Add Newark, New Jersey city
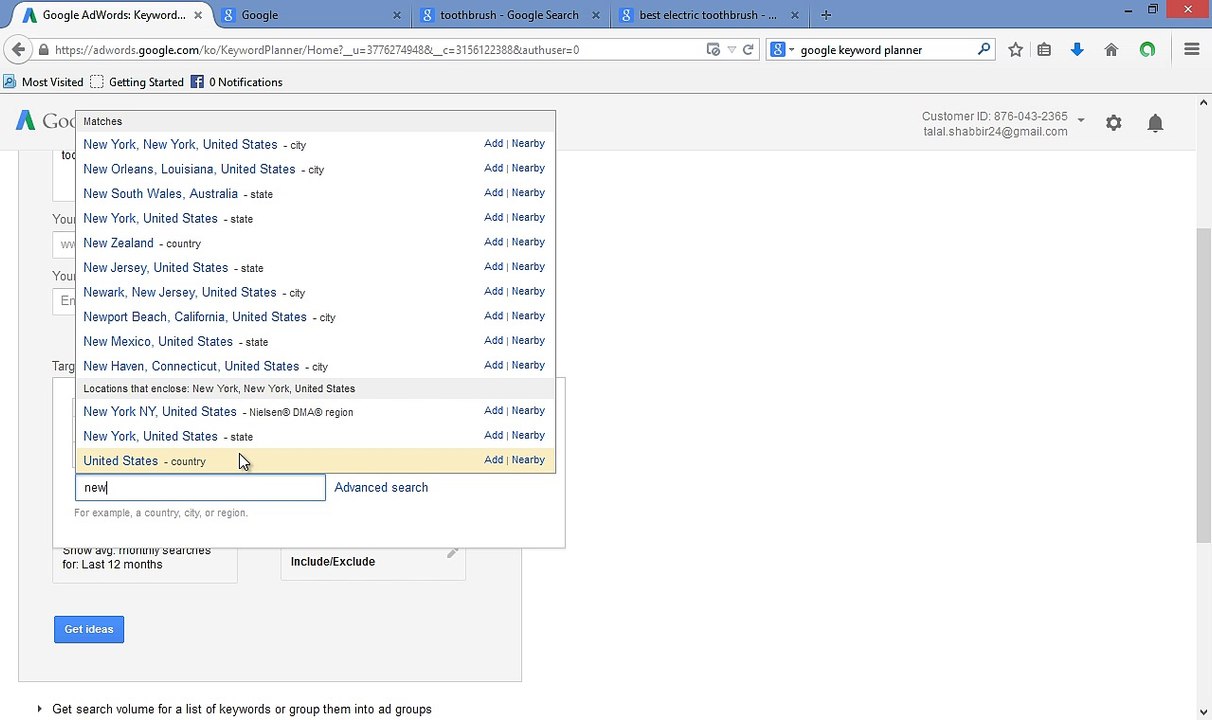1212x720 pixels. pyautogui.click(x=493, y=291)
